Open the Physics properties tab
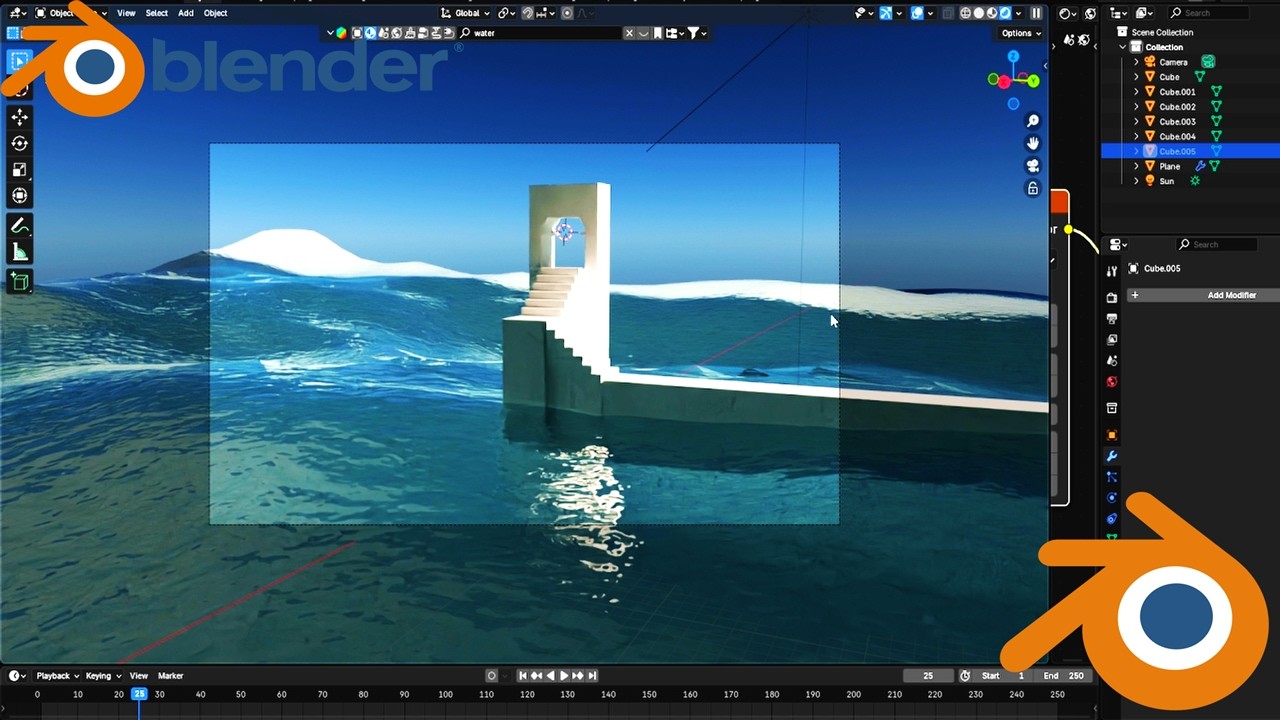1280x720 pixels. (x=1112, y=497)
